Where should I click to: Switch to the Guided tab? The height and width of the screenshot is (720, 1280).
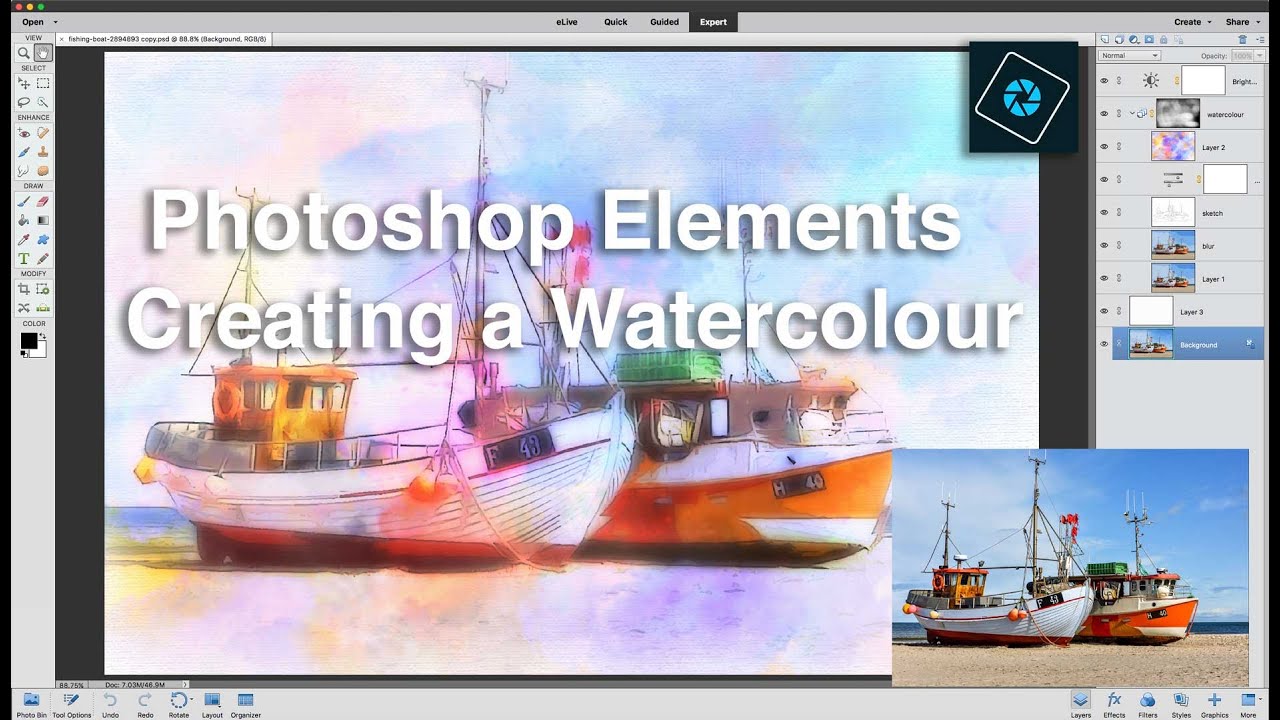pyautogui.click(x=664, y=21)
